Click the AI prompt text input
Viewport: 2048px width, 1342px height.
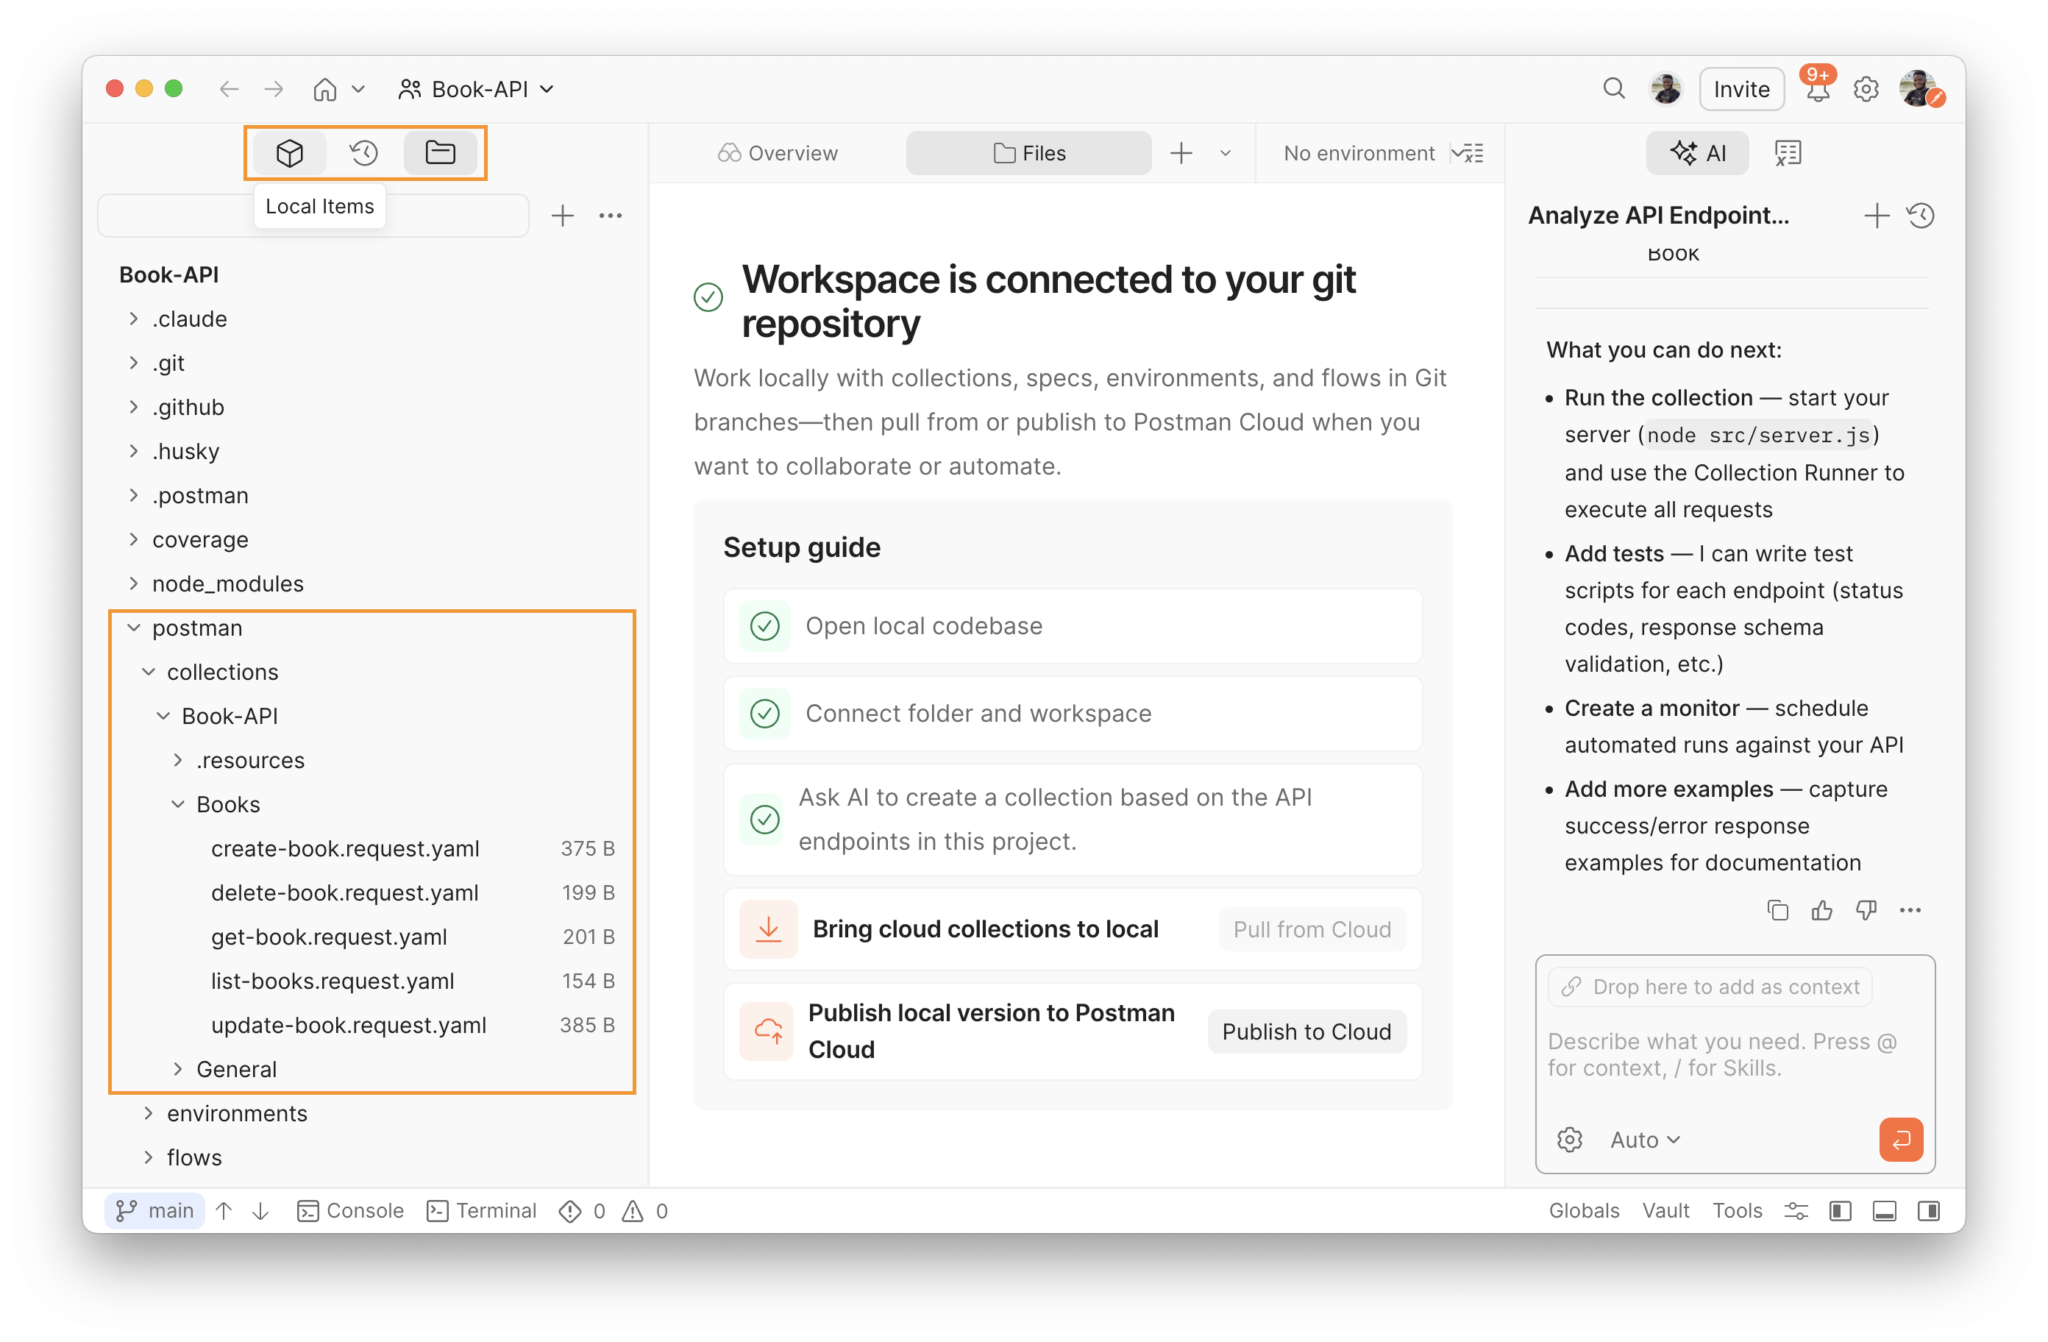[1734, 1055]
